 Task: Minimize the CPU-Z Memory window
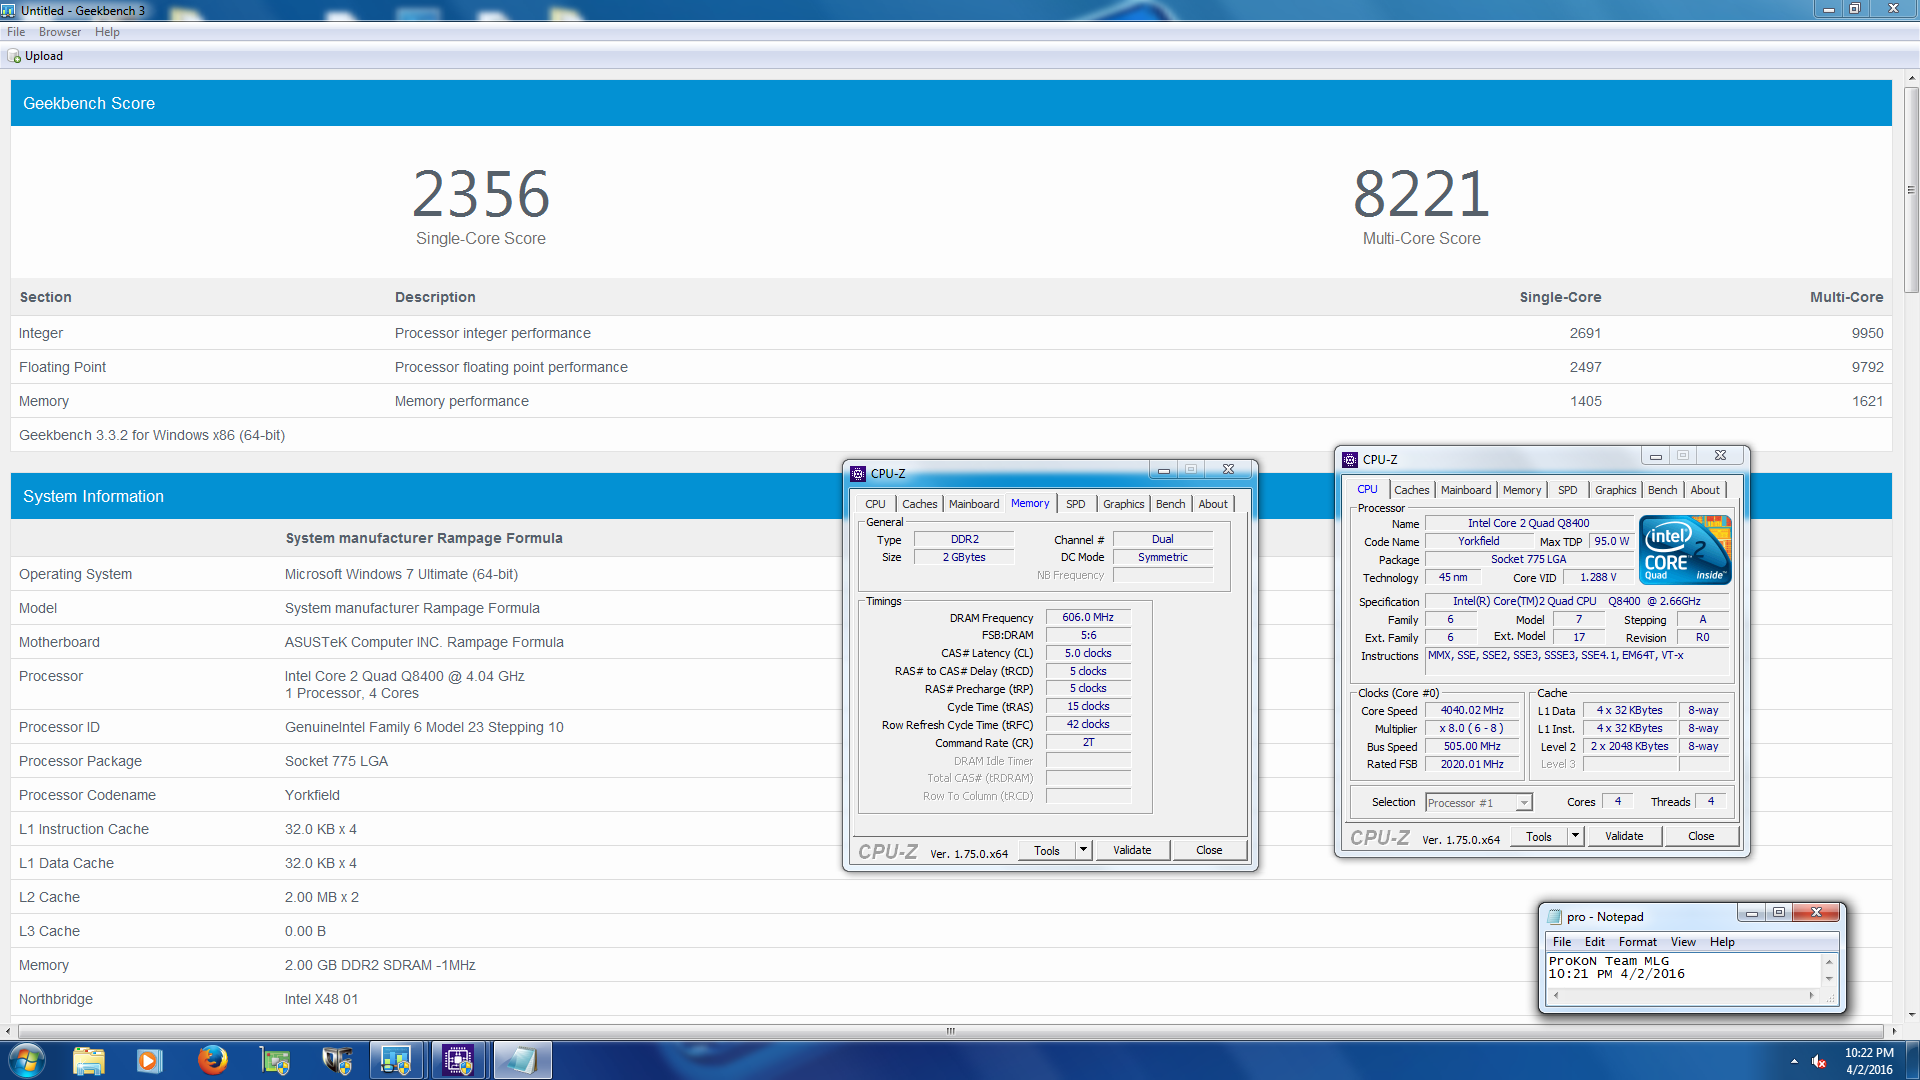click(x=1163, y=469)
